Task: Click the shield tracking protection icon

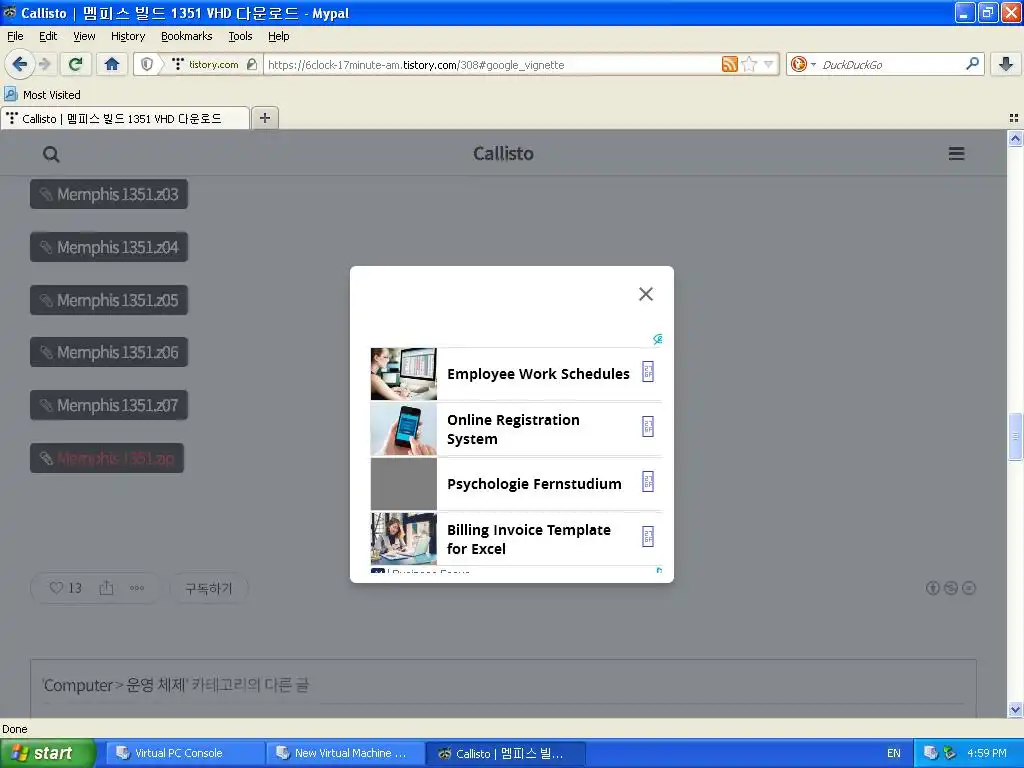Action: (147, 64)
